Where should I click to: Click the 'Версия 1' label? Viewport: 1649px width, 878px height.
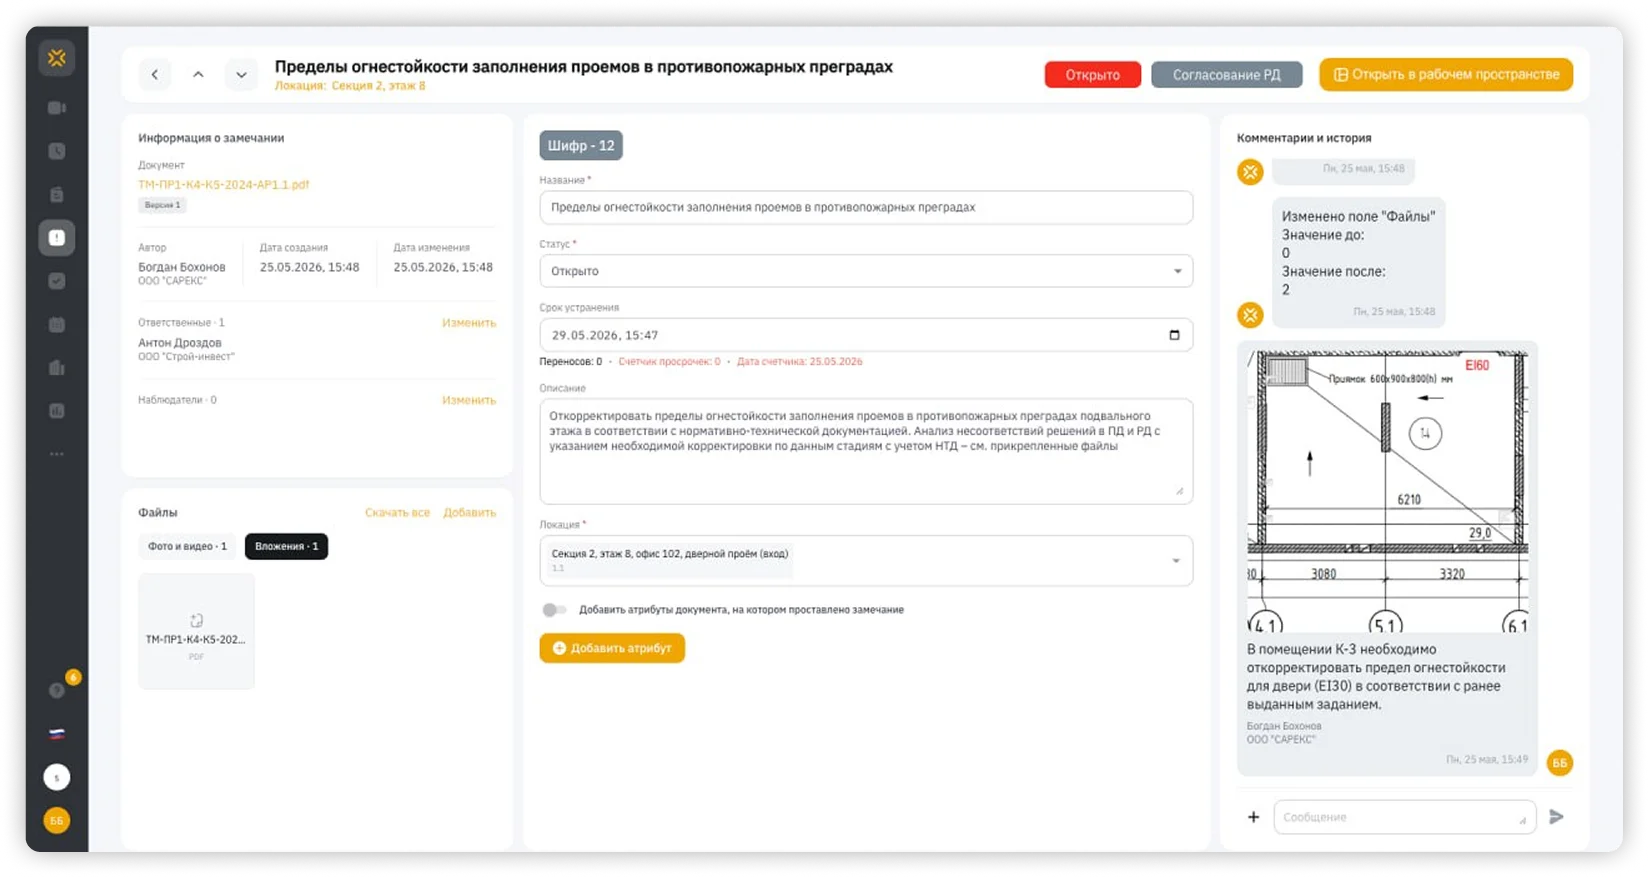coord(162,205)
